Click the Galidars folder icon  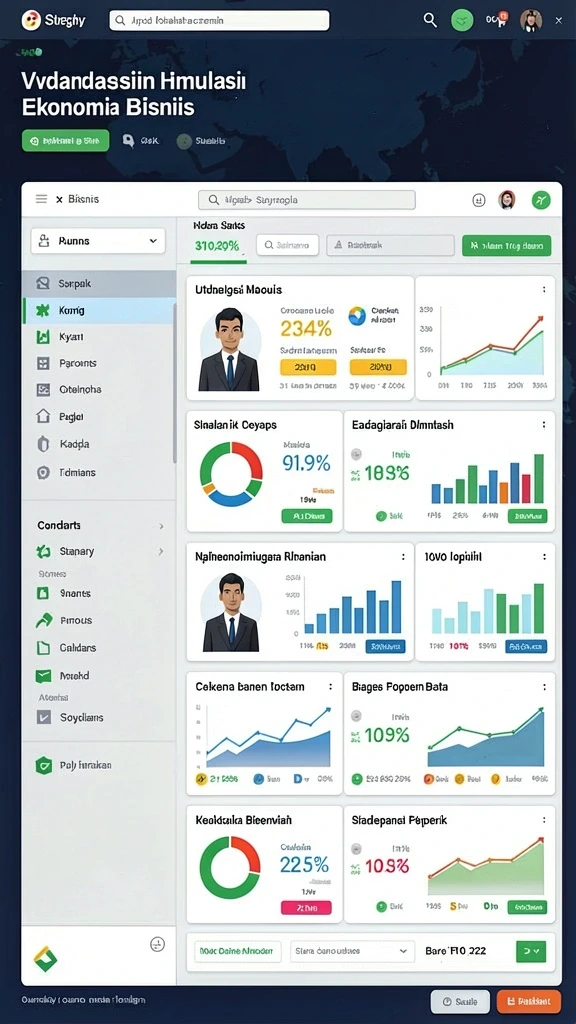pos(43,648)
